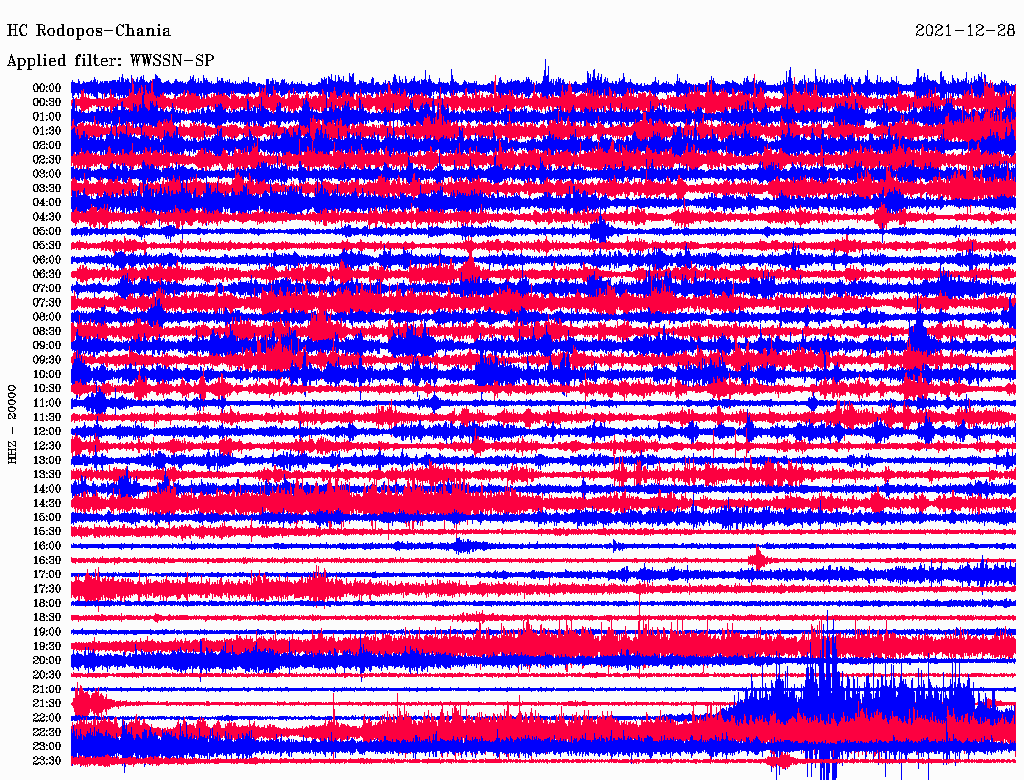Choose the 17:30 time label
The image size is (1024, 780).
47,589
